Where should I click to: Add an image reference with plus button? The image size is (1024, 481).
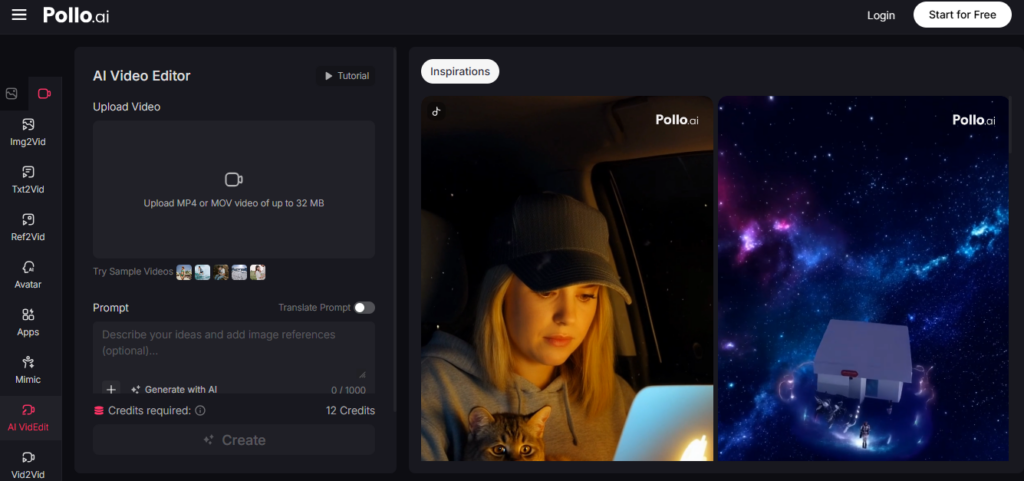click(x=111, y=390)
